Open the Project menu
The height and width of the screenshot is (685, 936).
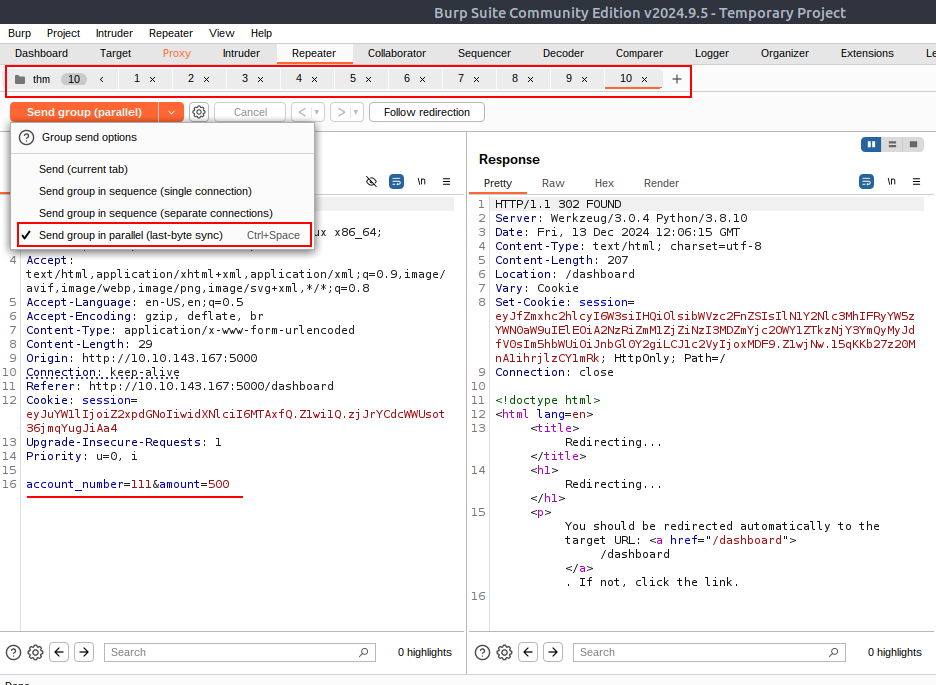point(63,33)
